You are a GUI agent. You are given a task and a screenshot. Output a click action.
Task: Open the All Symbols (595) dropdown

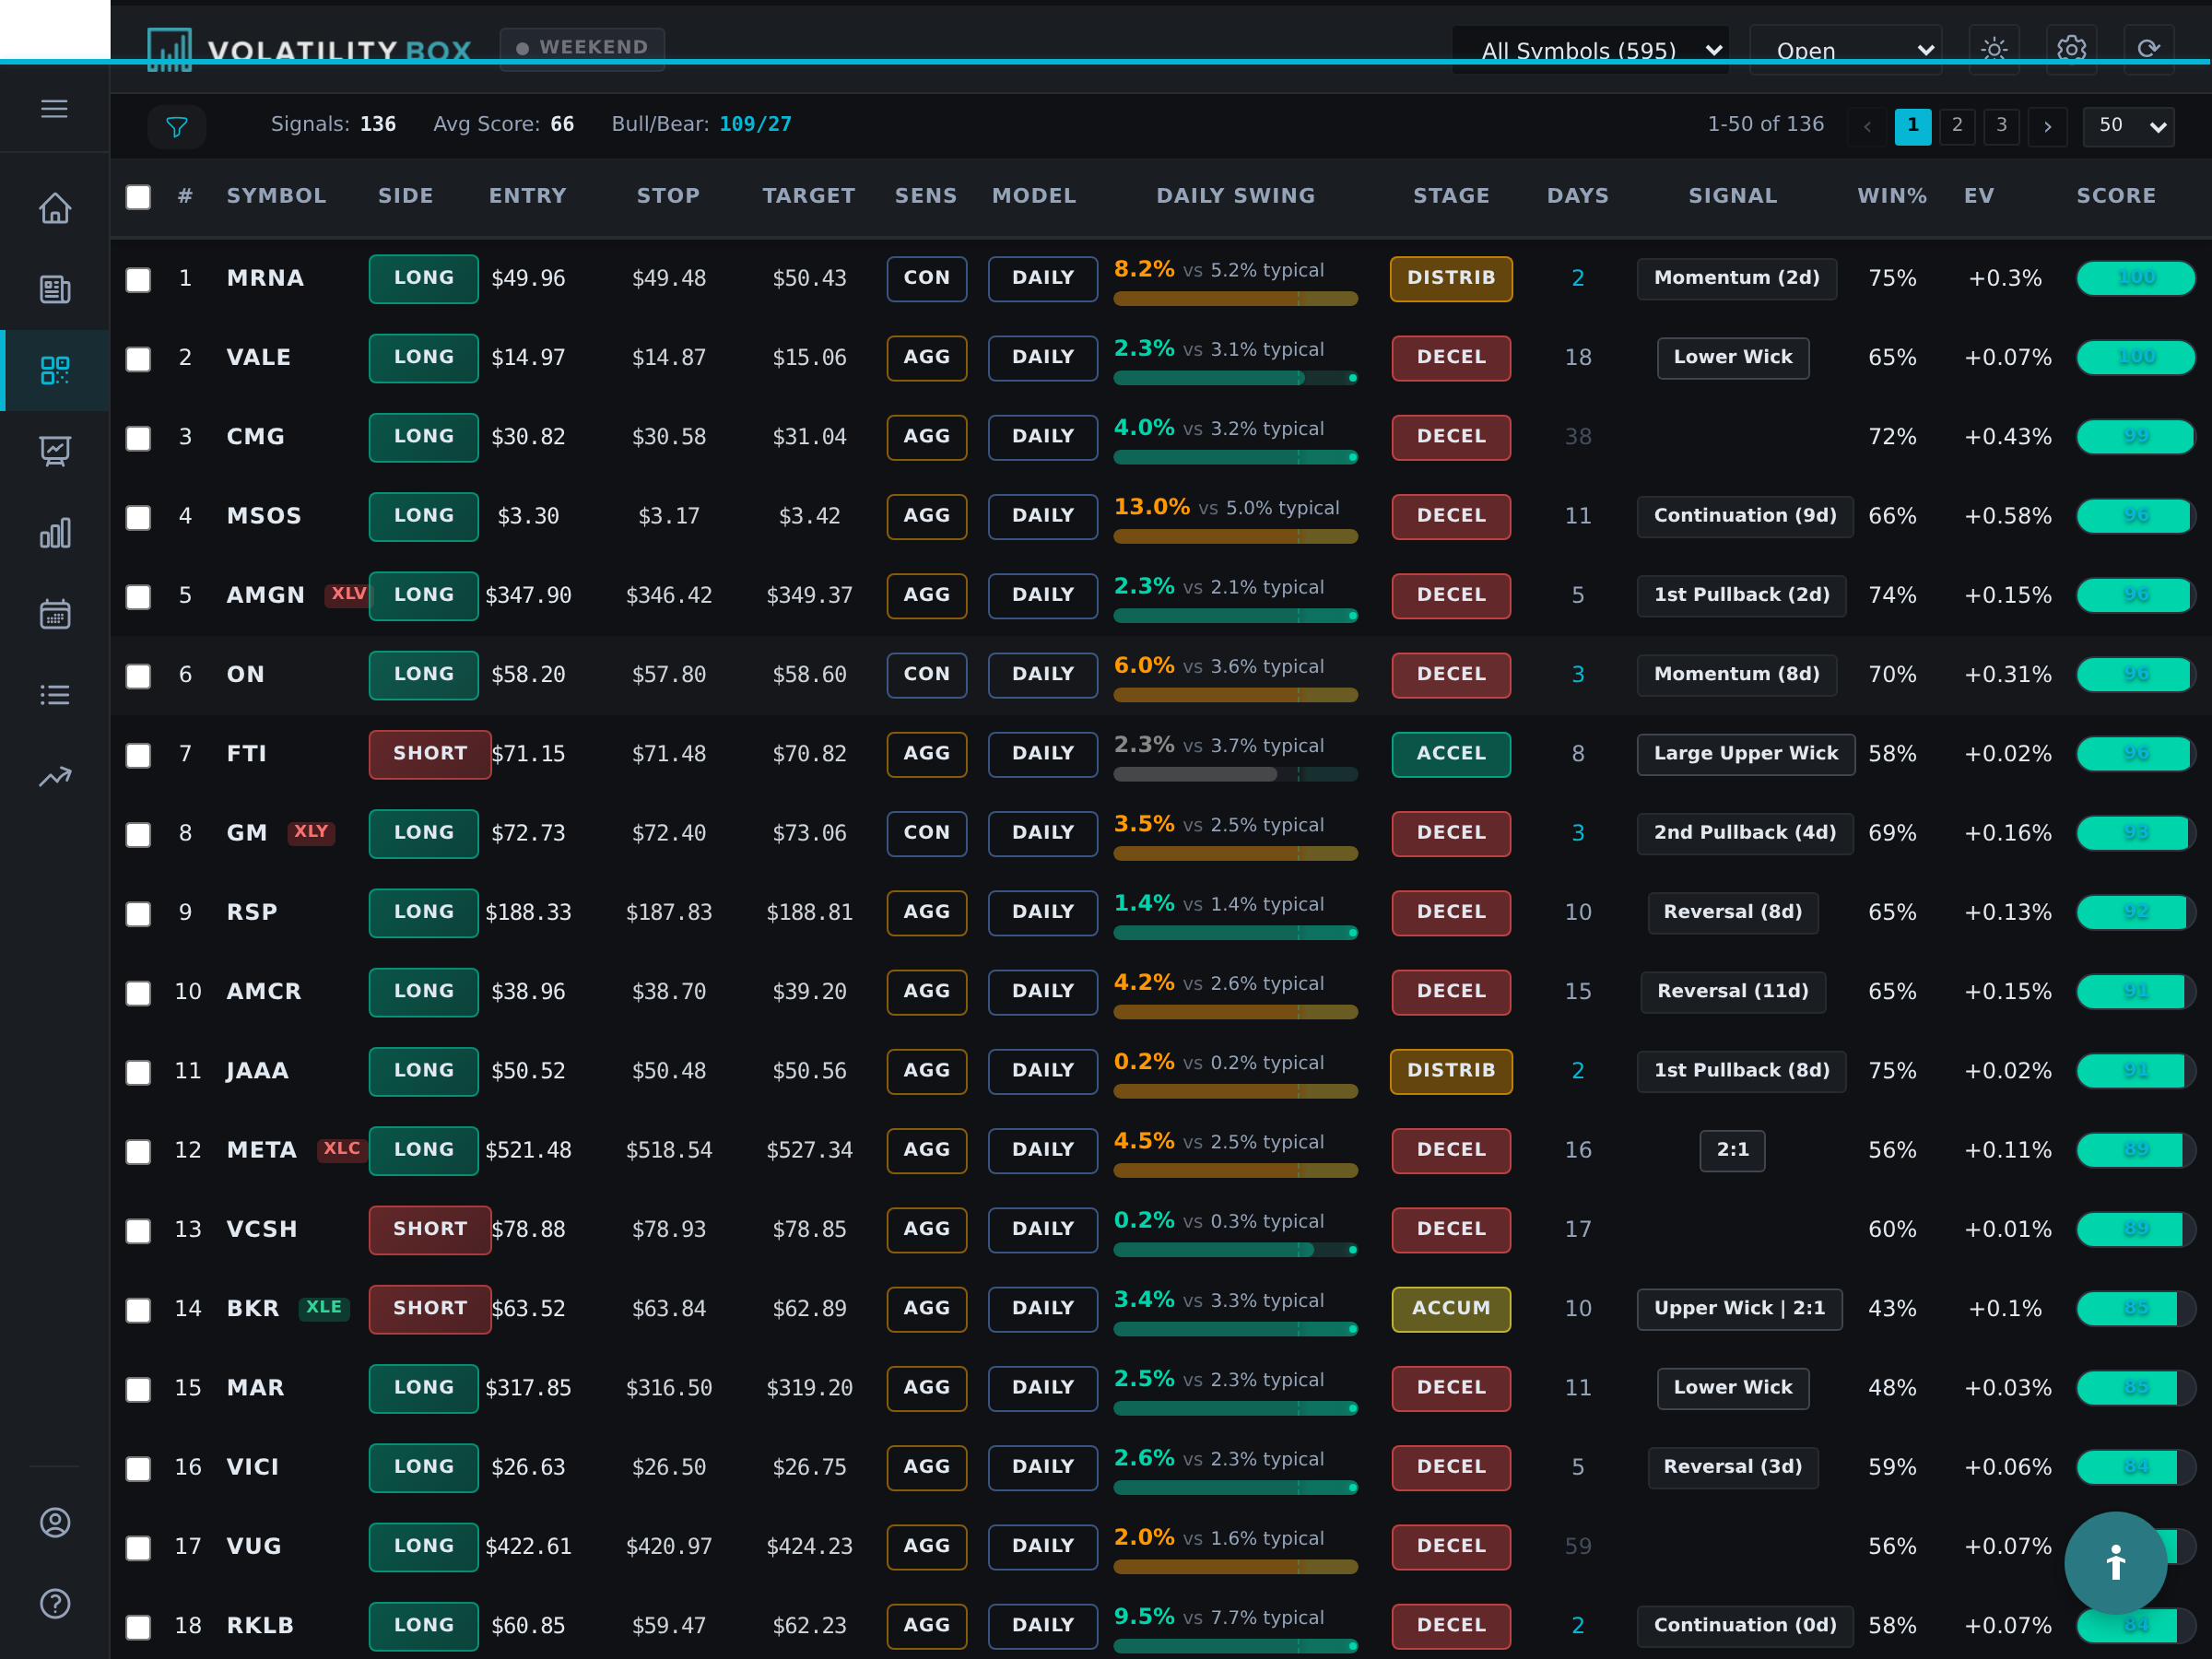(x=1590, y=50)
